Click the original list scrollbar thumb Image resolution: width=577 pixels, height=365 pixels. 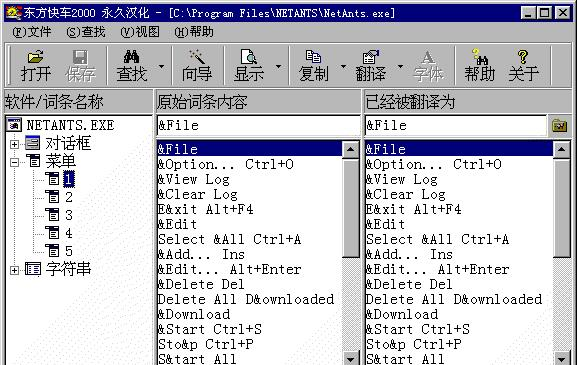[x=350, y=208]
